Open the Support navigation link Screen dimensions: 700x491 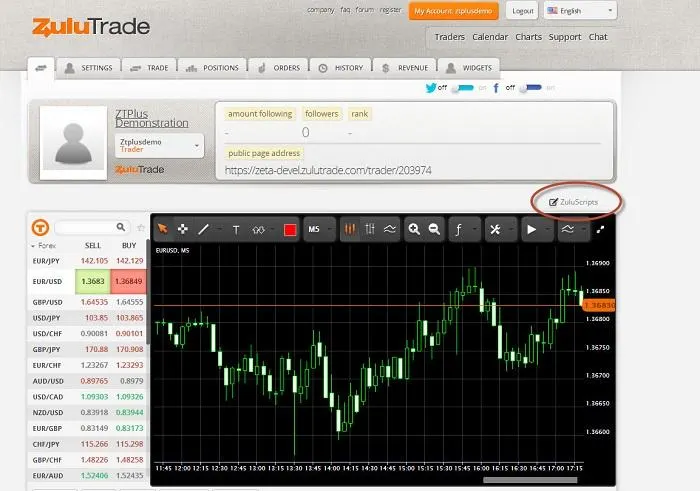coord(565,37)
